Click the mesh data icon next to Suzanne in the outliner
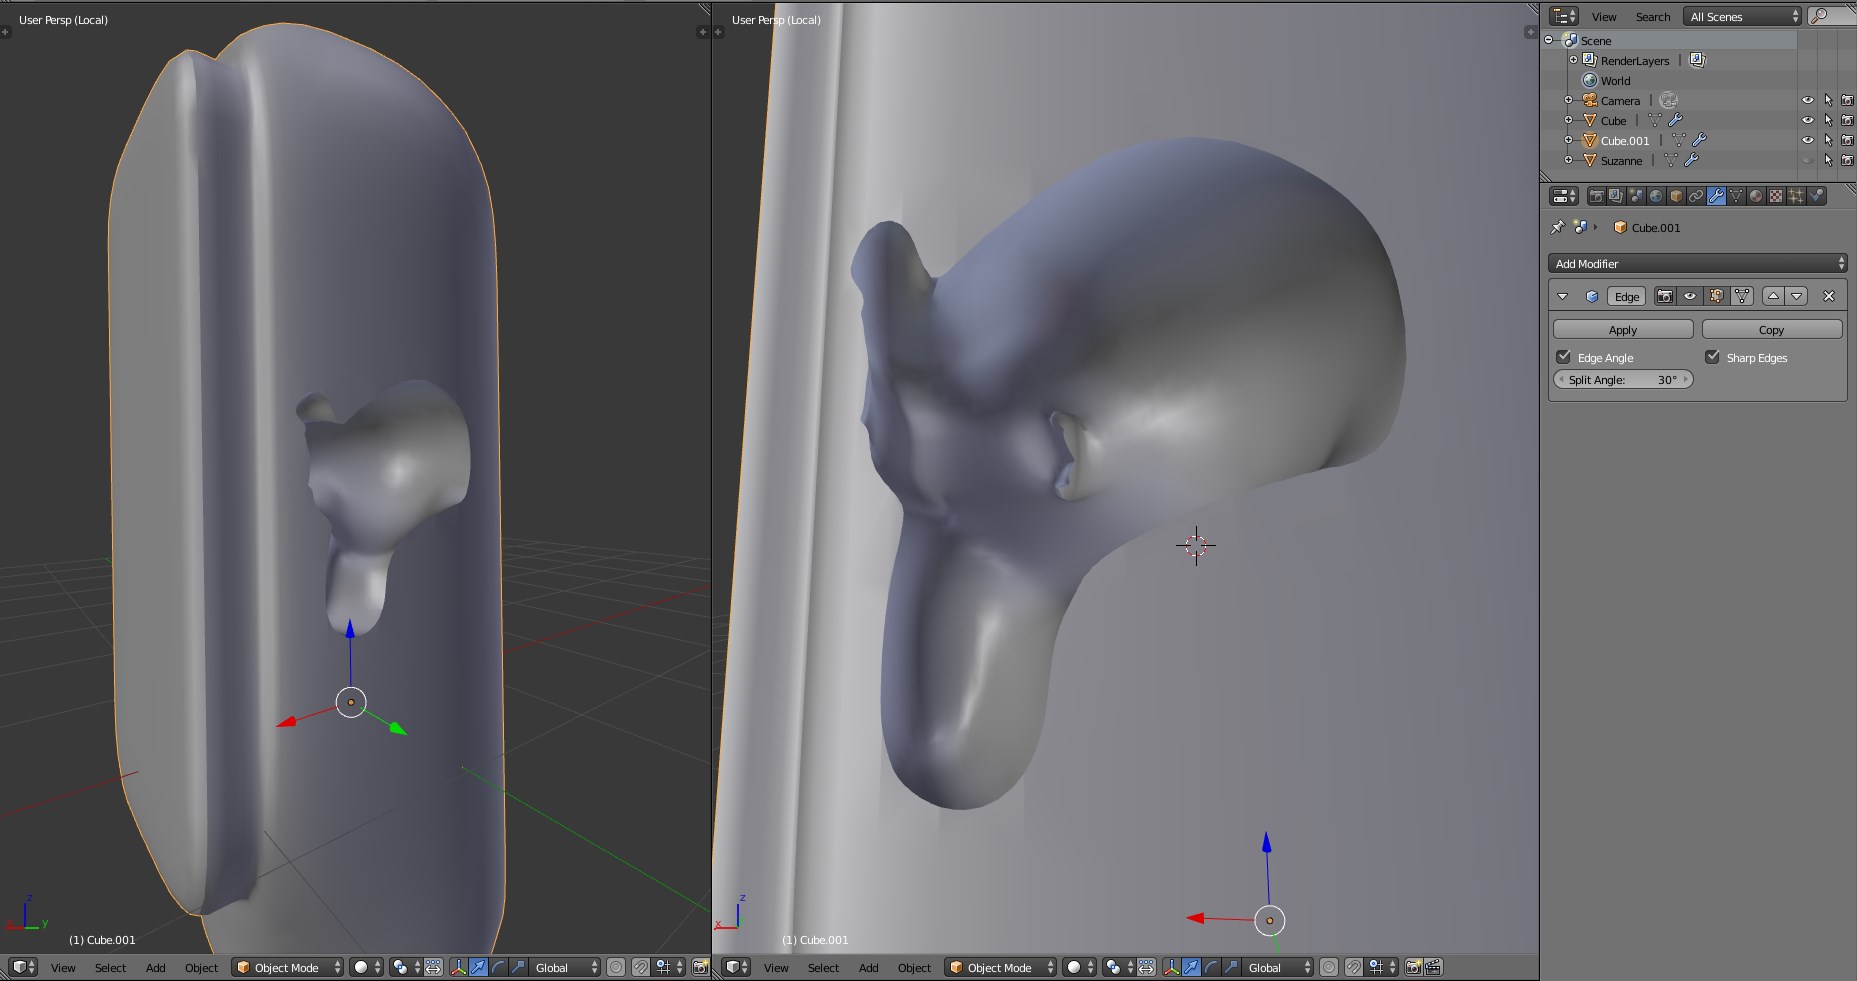 point(1671,160)
